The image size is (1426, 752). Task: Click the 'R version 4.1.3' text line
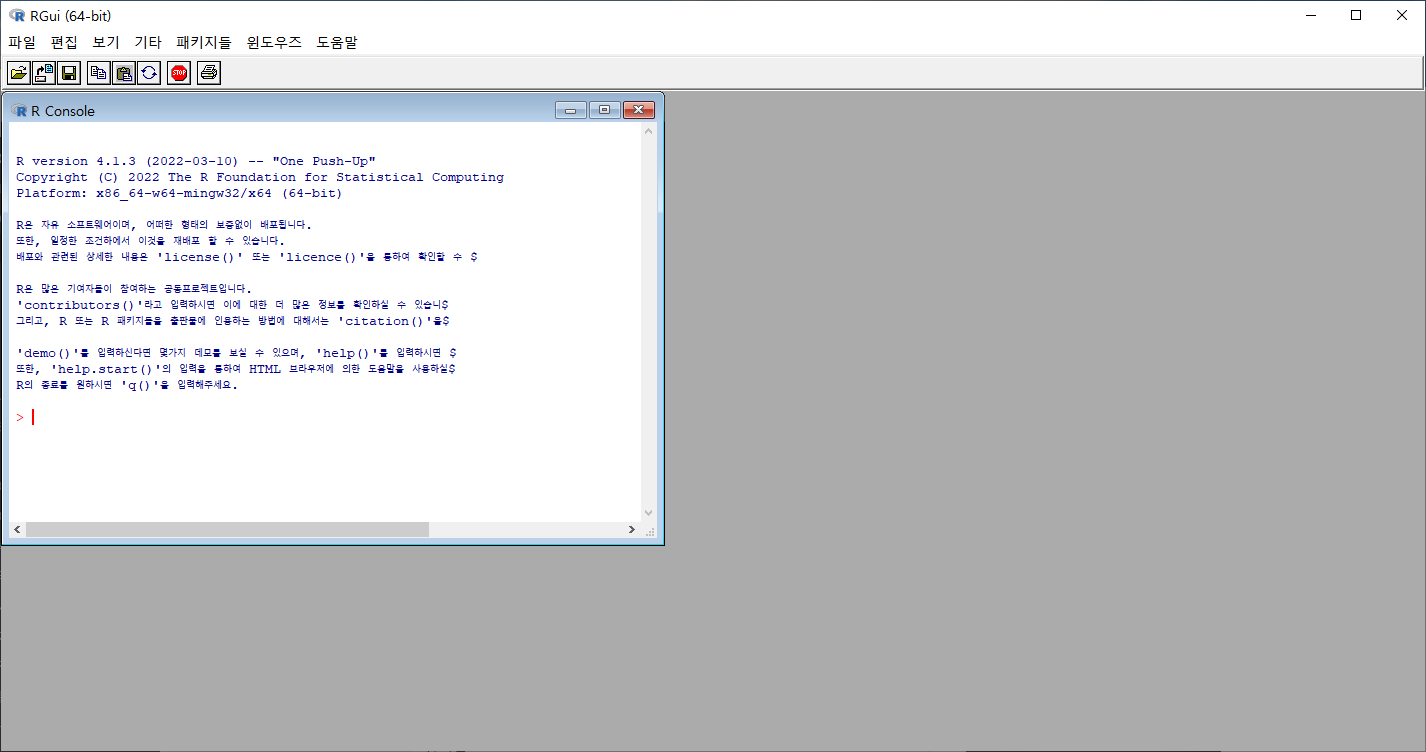196,161
